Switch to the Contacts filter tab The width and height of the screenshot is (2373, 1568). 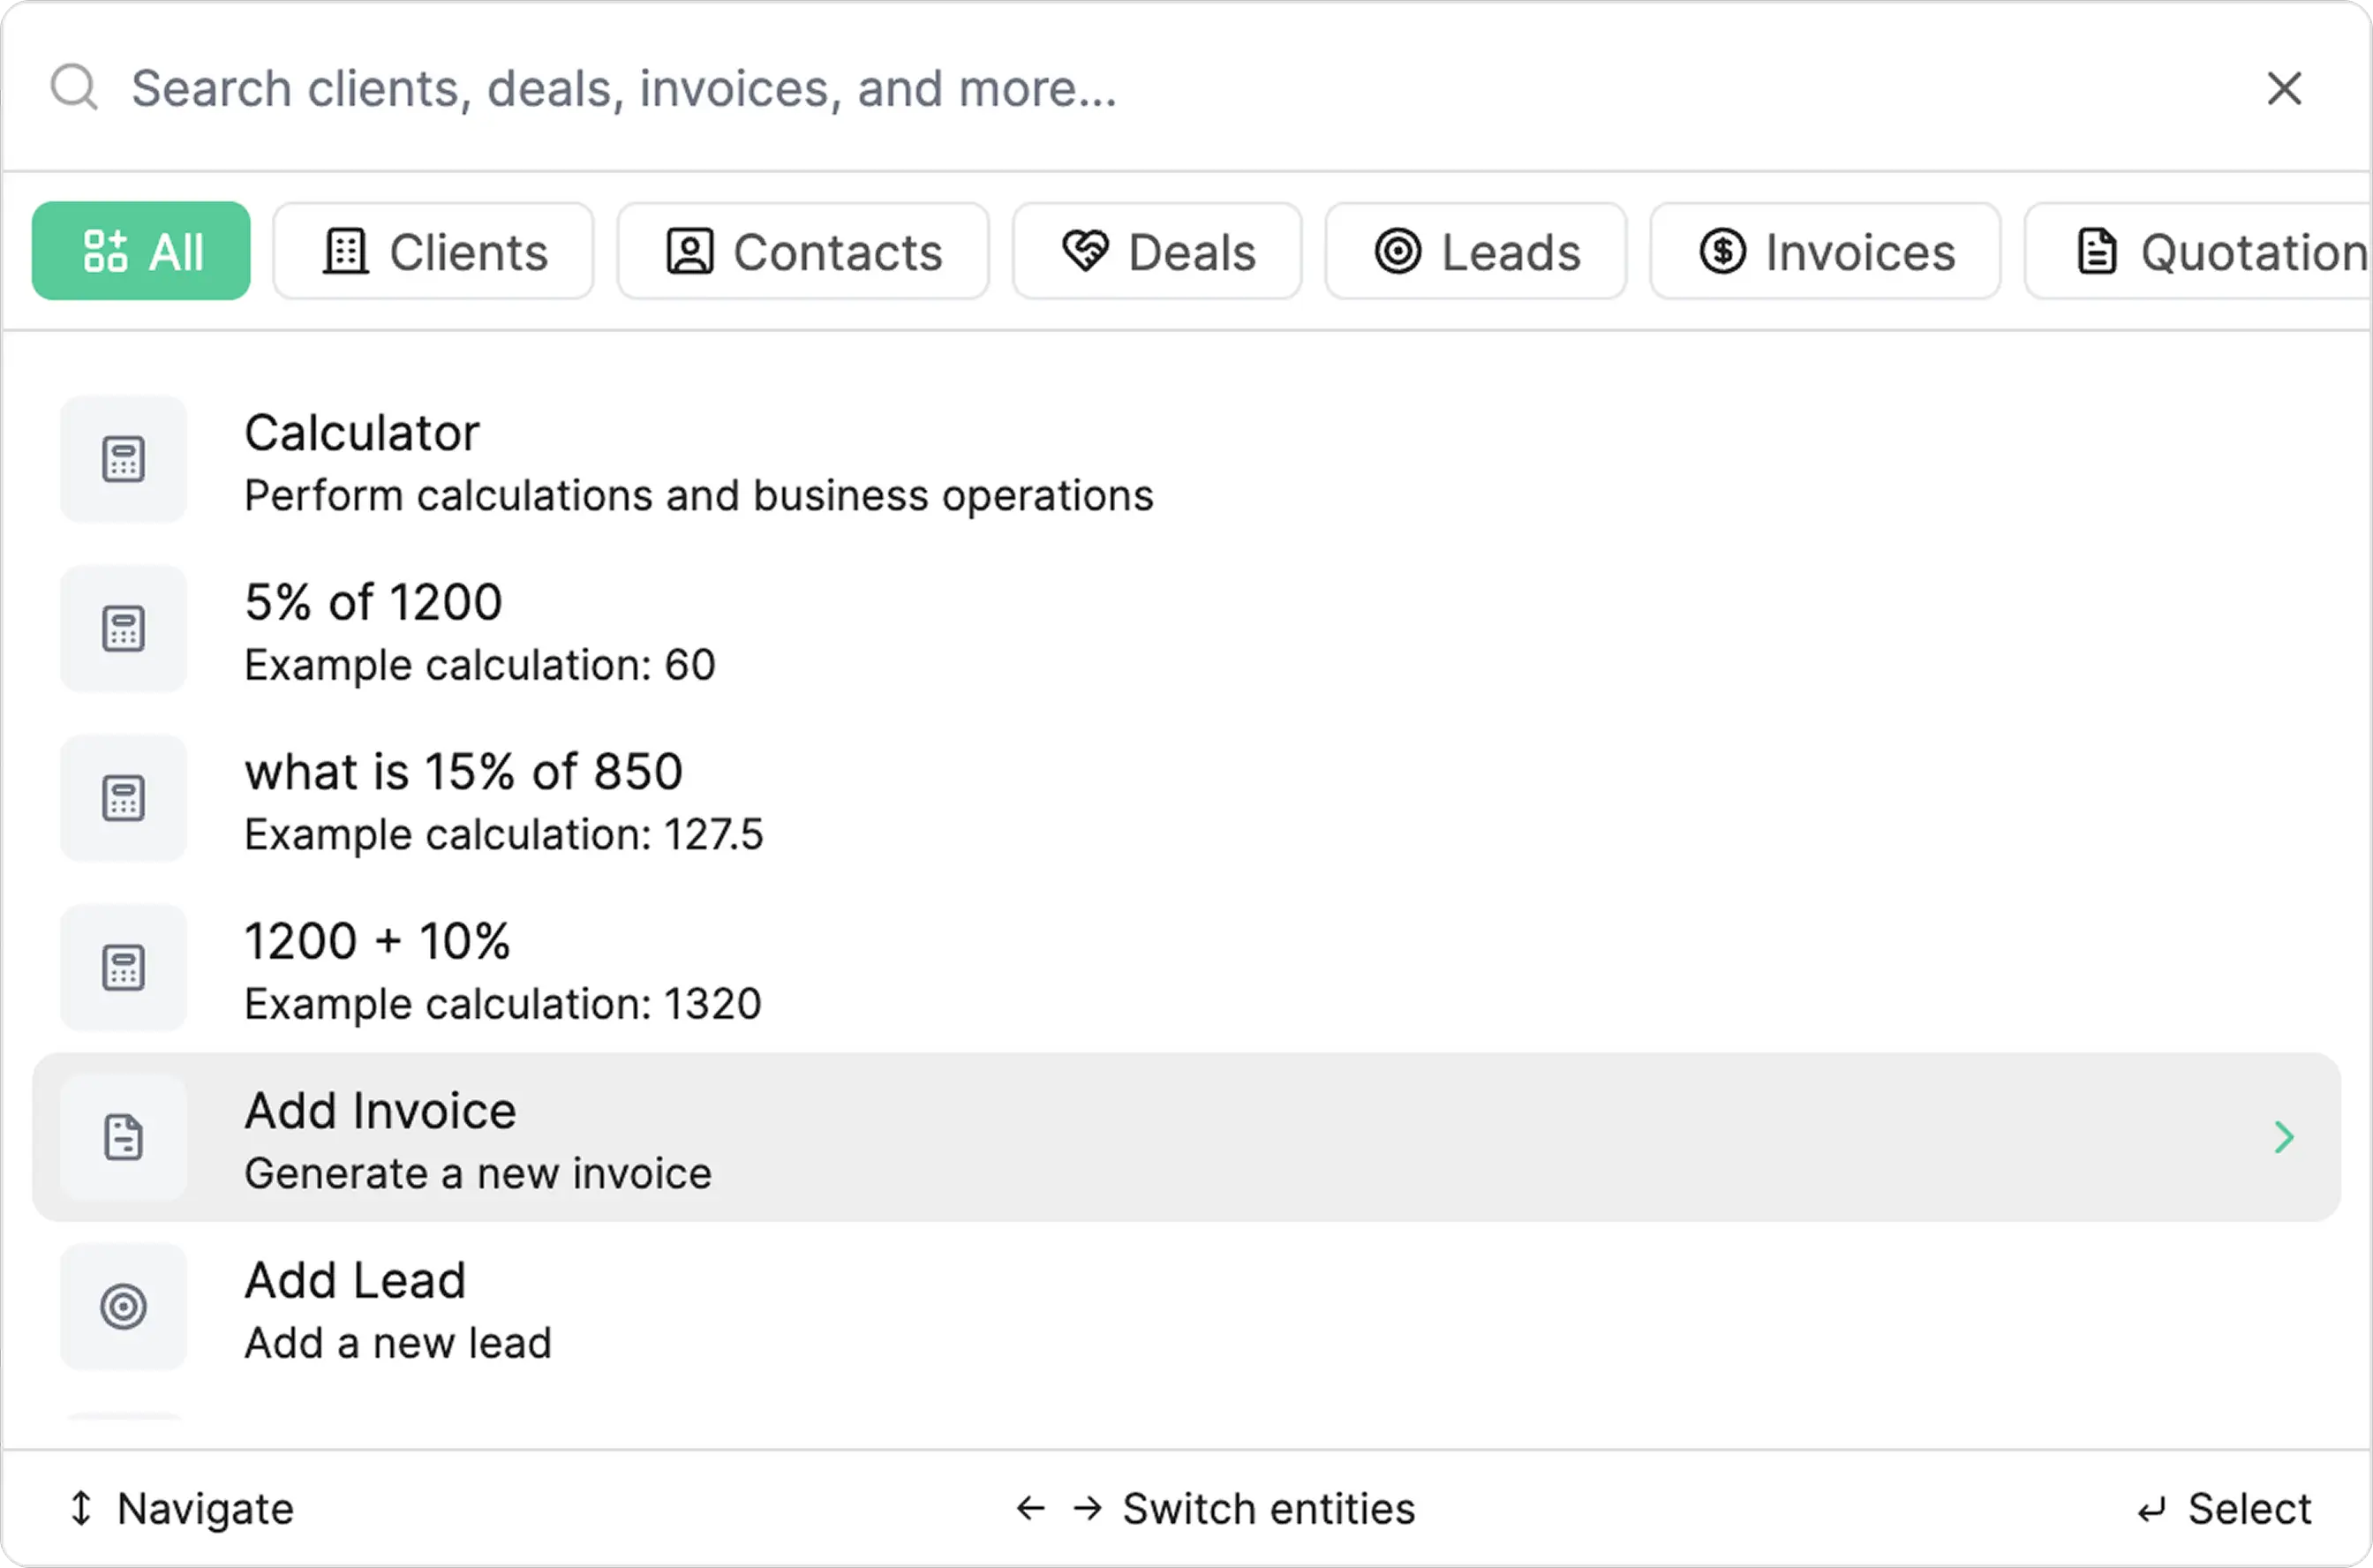coord(803,251)
